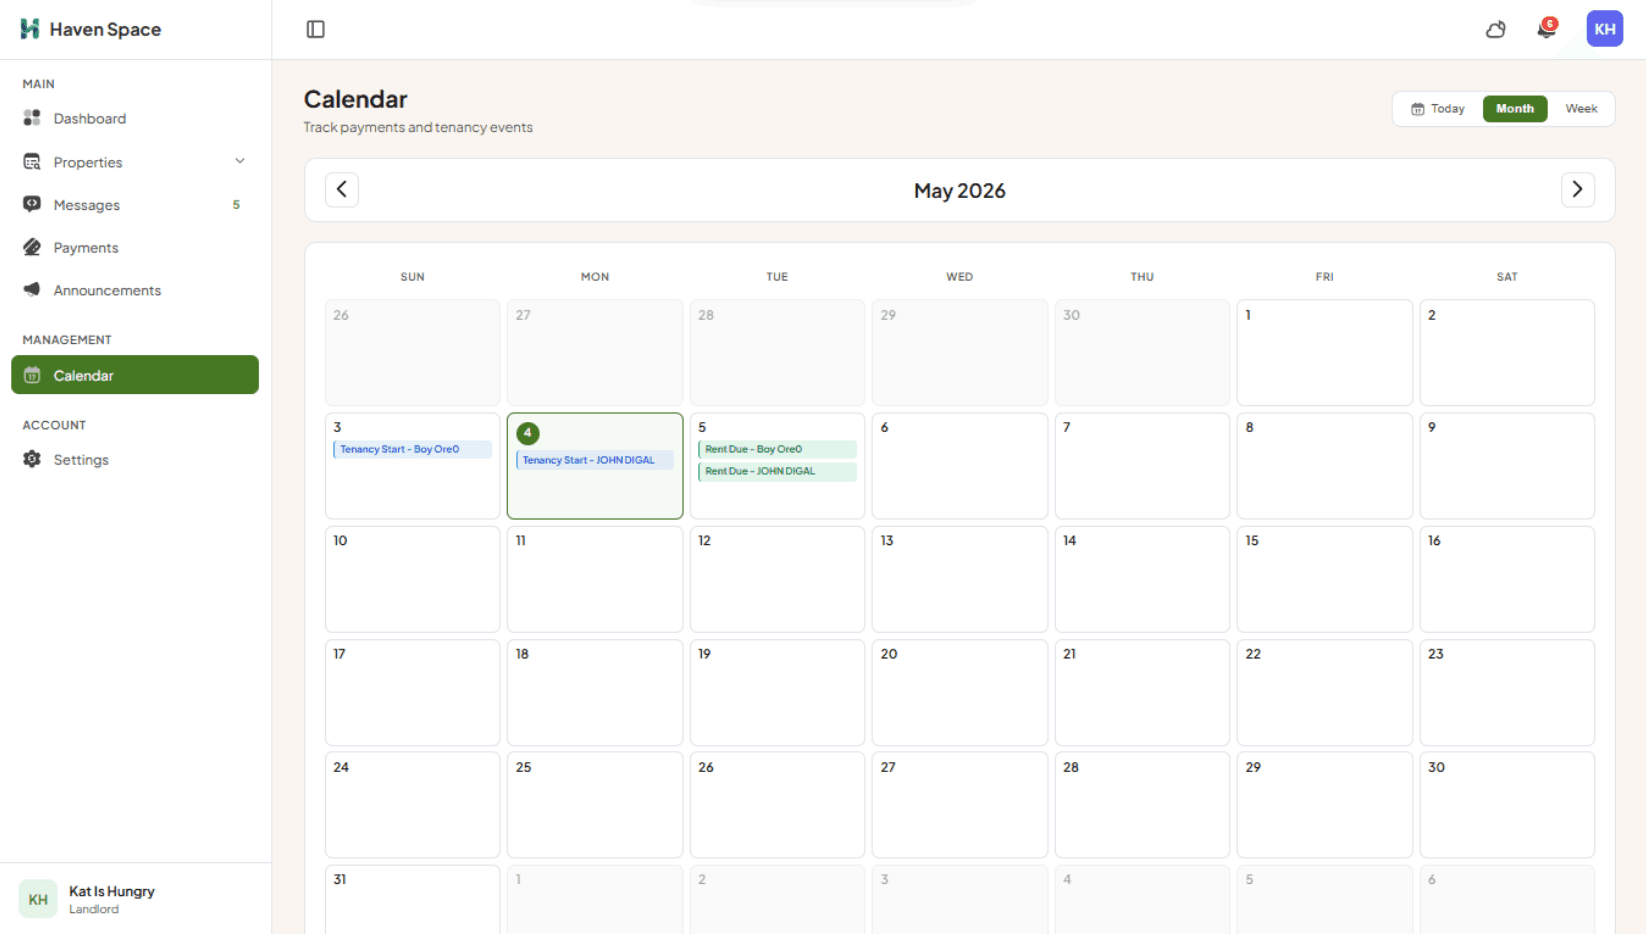
Task: Click the Messages unread count 5
Action: point(236,204)
